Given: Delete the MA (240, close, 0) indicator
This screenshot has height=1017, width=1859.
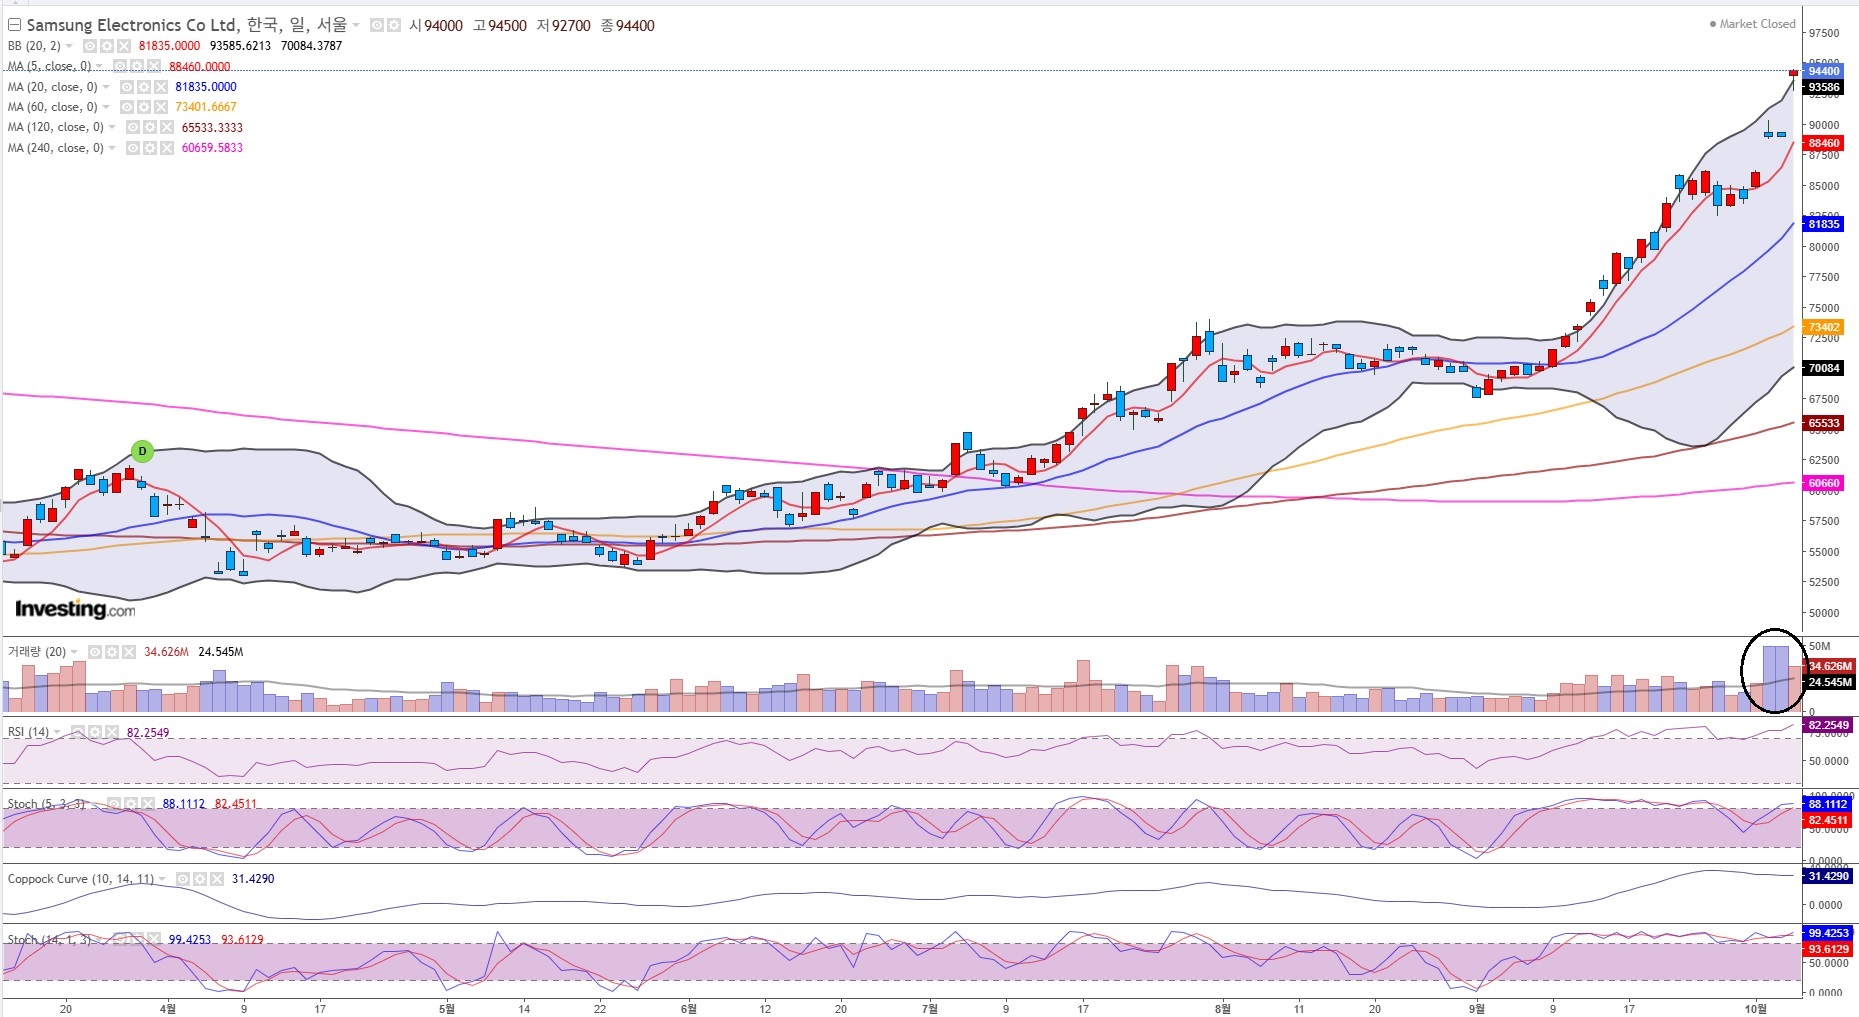Looking at the screenshot, I should point(167,148).
